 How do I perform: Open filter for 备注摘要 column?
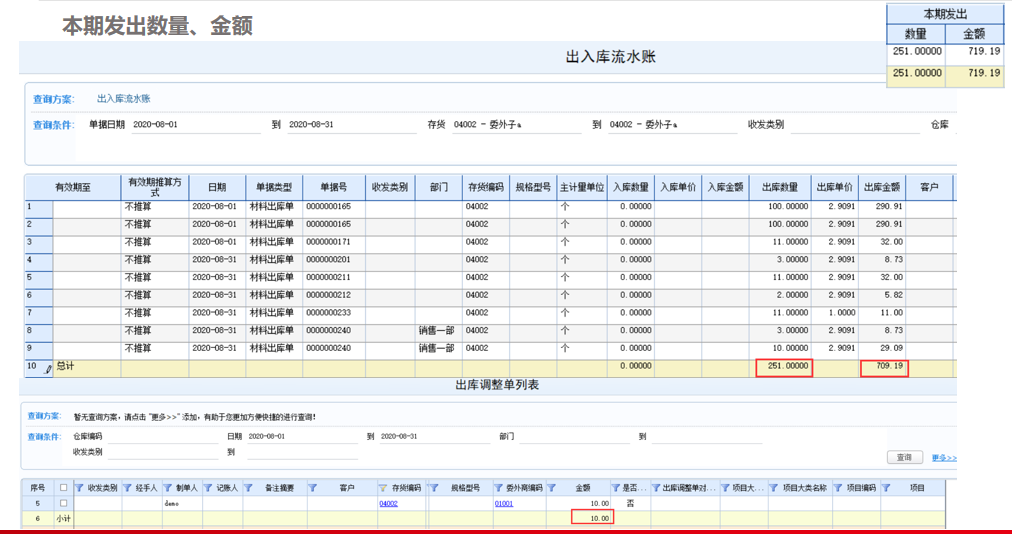click(x=248, y=488)
